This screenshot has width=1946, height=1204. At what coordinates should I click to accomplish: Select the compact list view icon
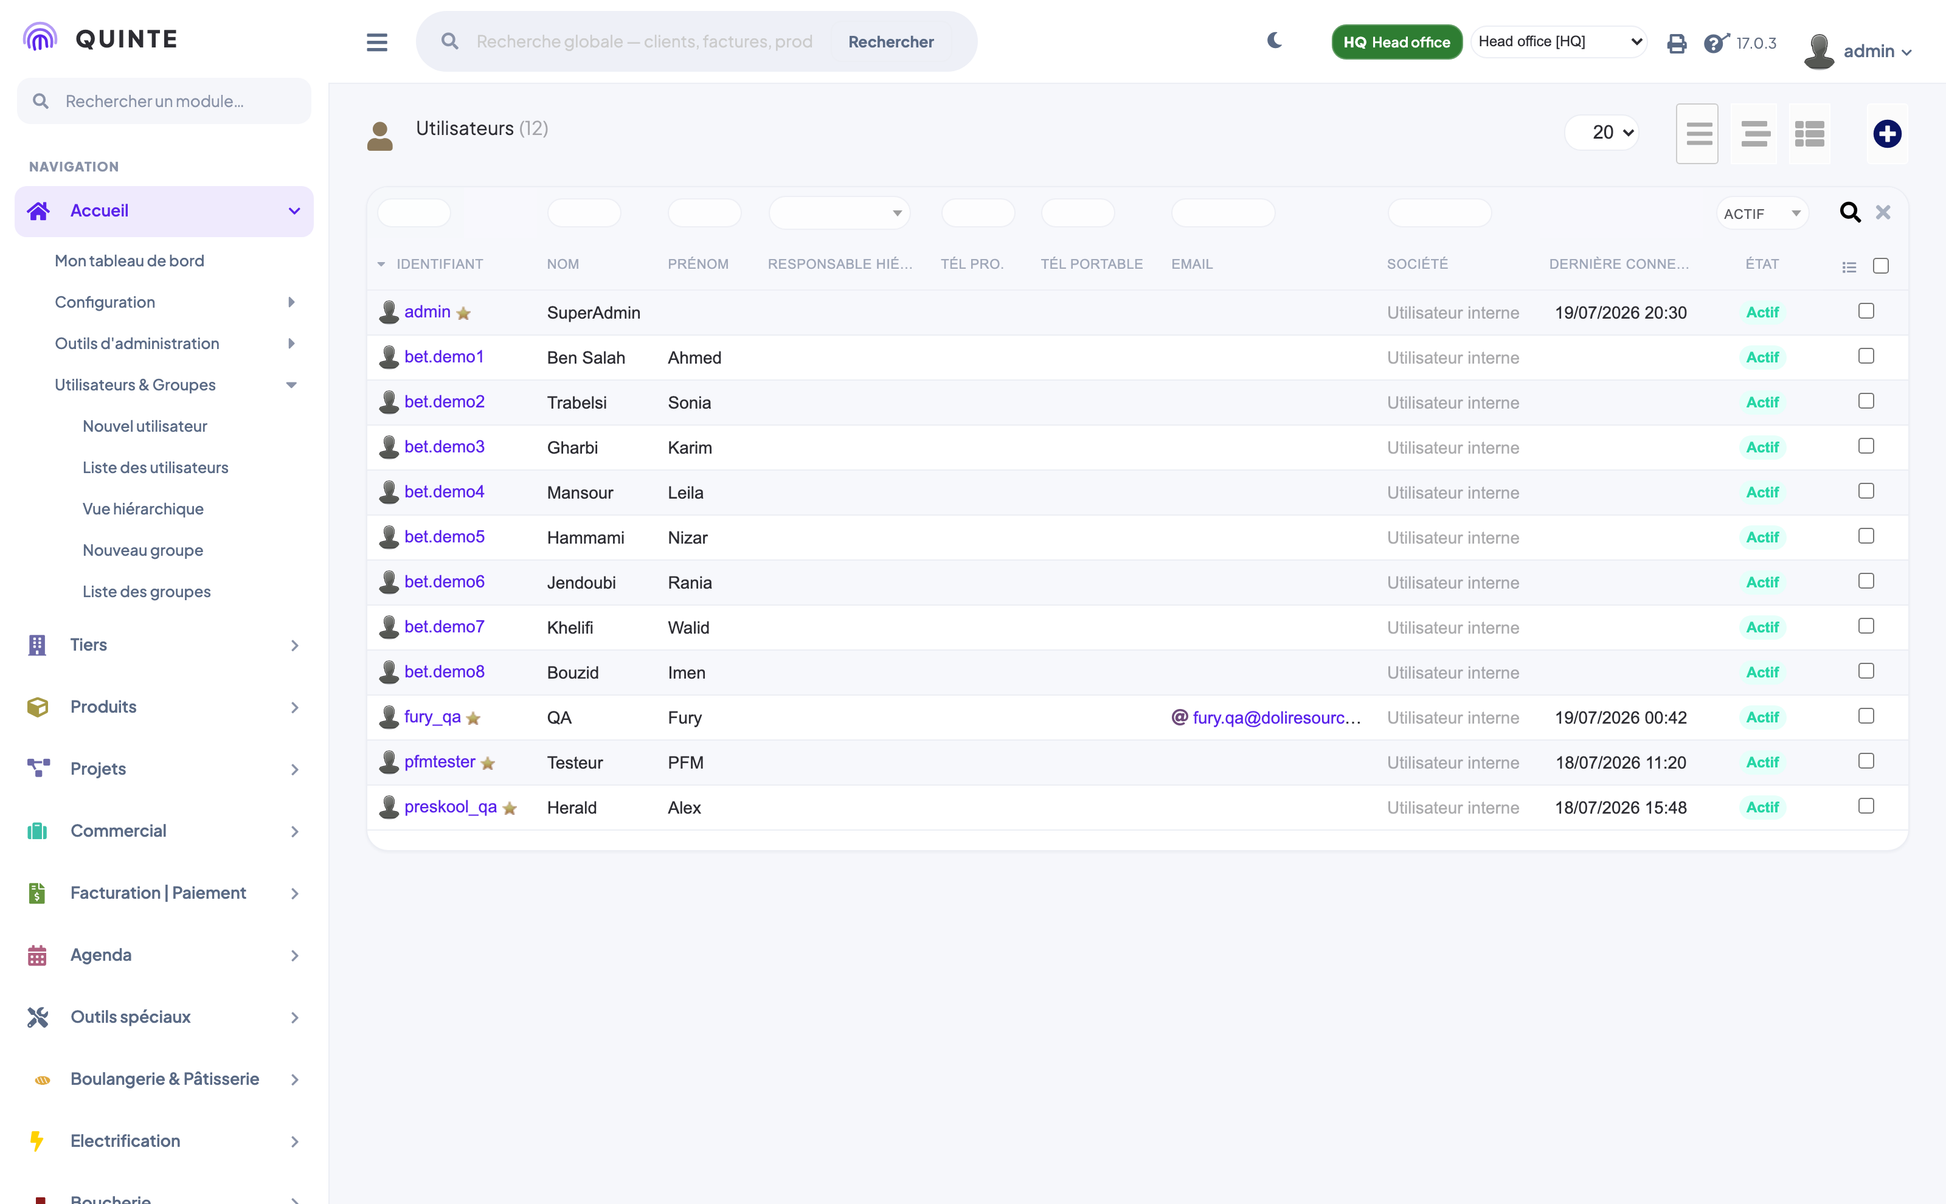tap(1698, 133)
